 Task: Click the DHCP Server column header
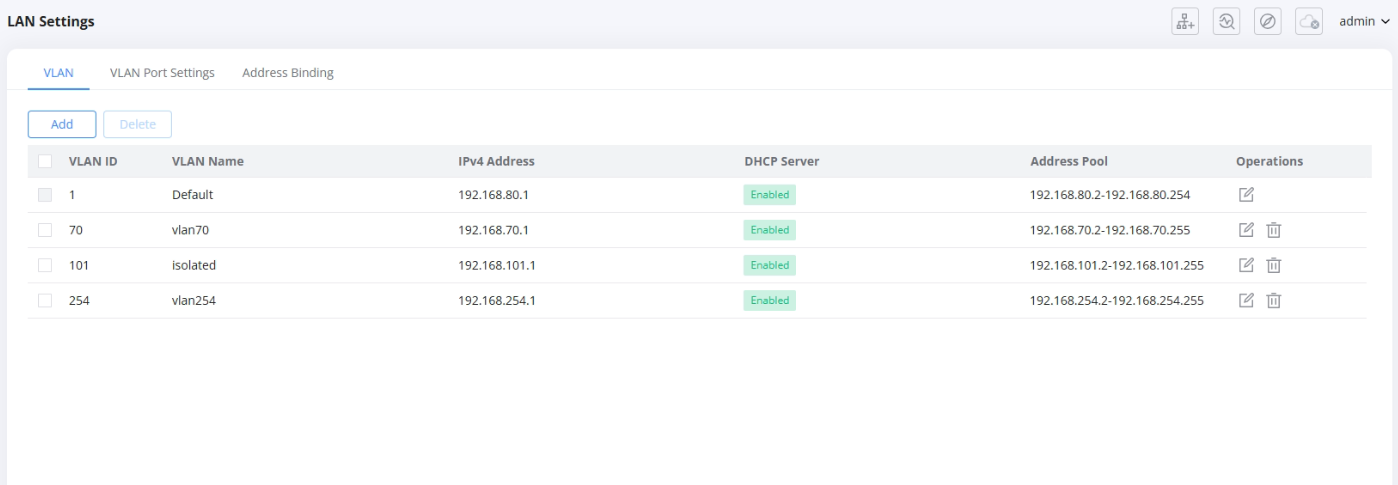[782, 161]
